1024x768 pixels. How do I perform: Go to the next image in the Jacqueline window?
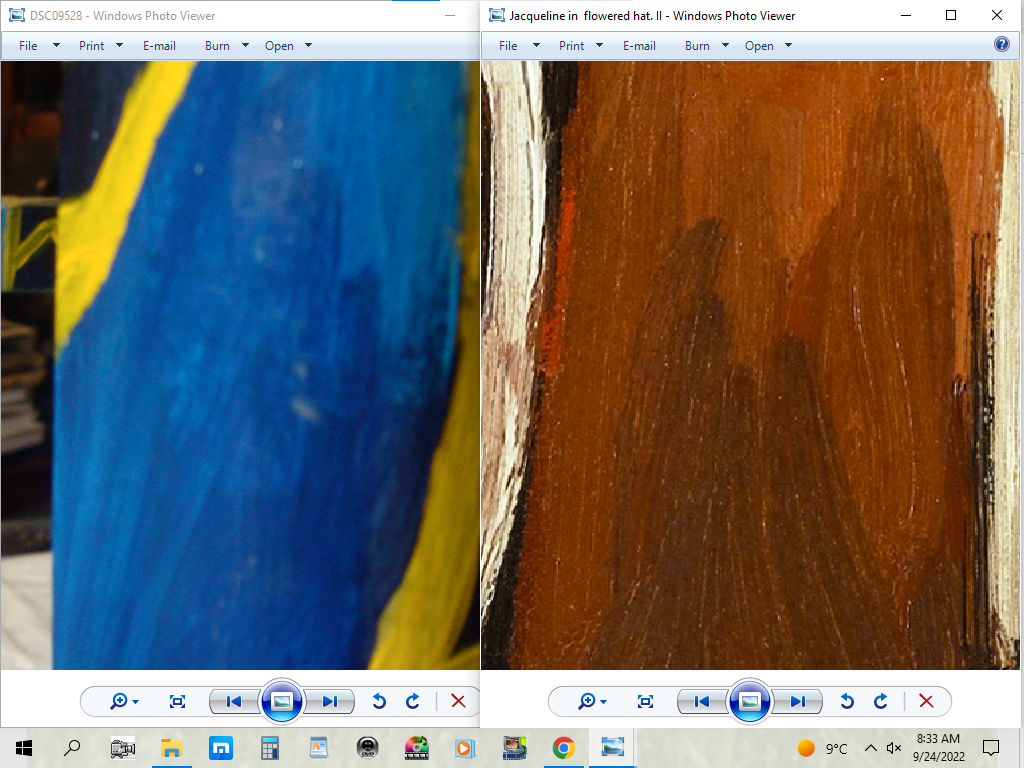point(797,701)
